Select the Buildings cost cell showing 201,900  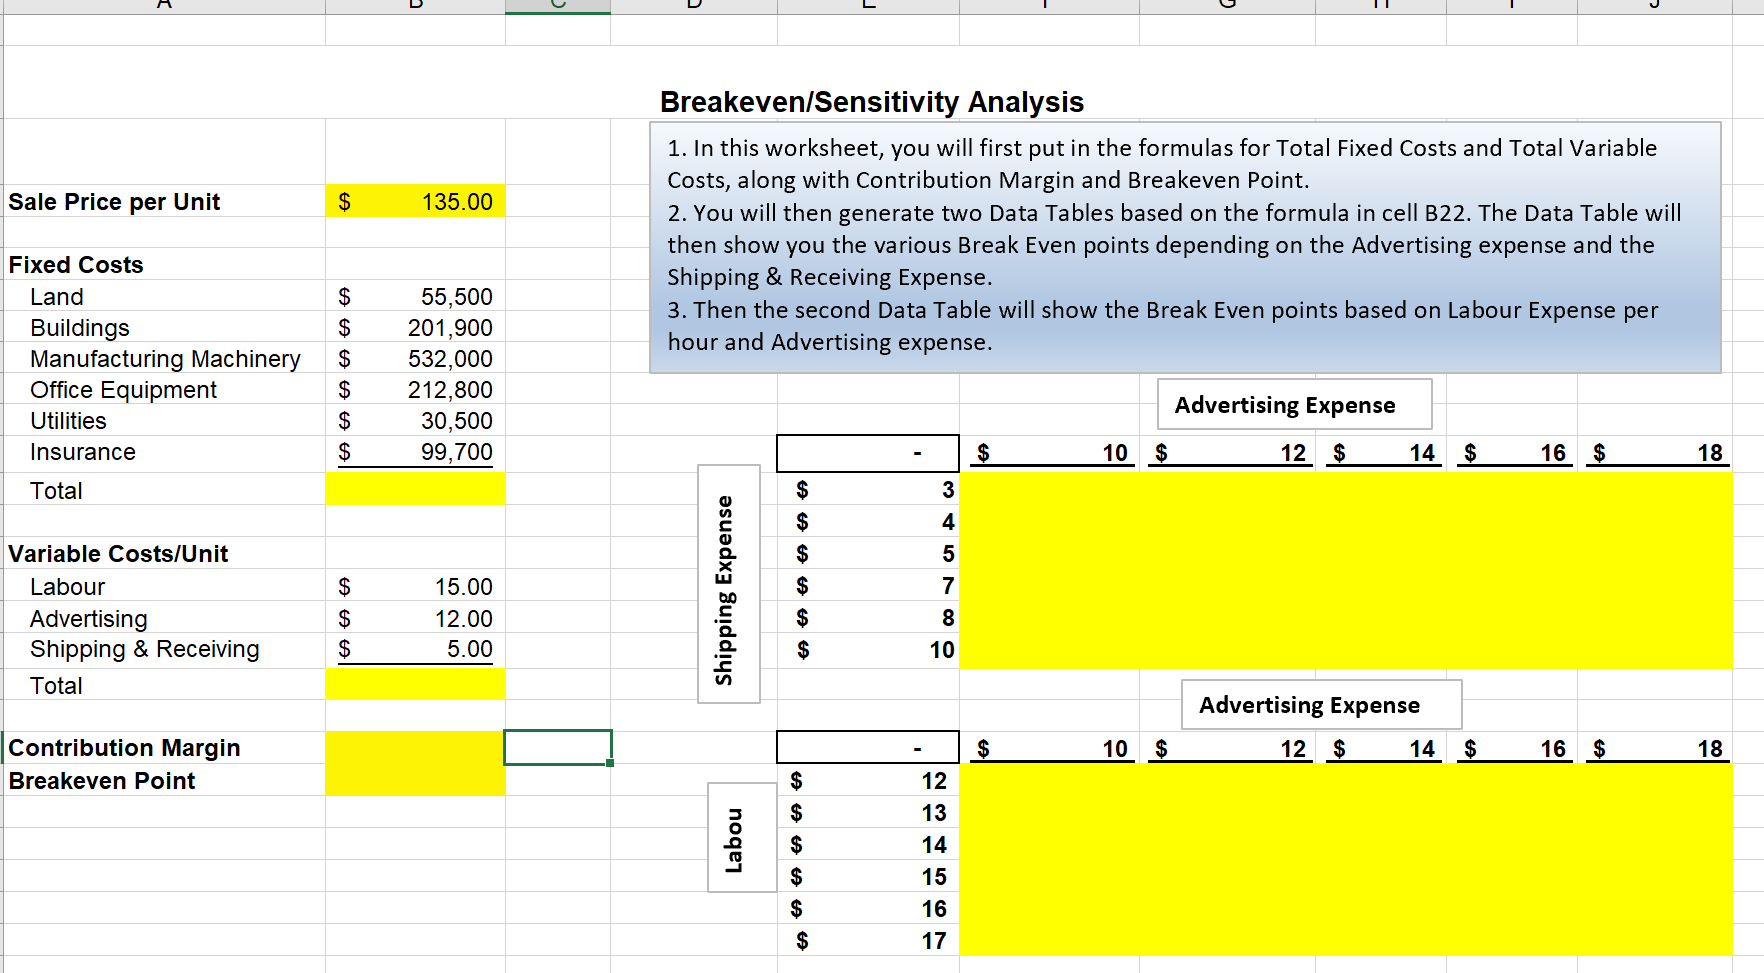[415, 327]
